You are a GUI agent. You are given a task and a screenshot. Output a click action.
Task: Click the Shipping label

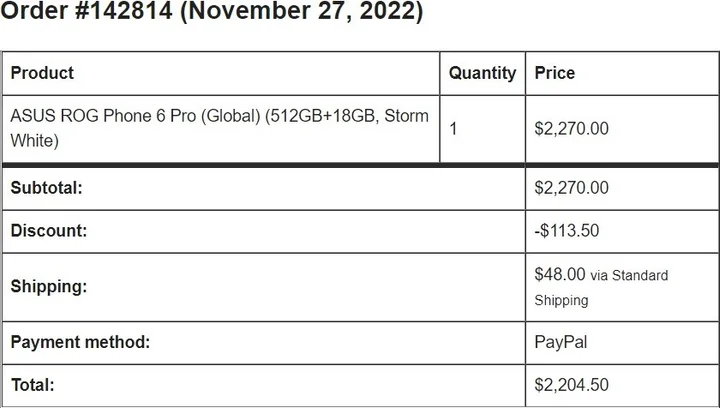pos(49,286)
